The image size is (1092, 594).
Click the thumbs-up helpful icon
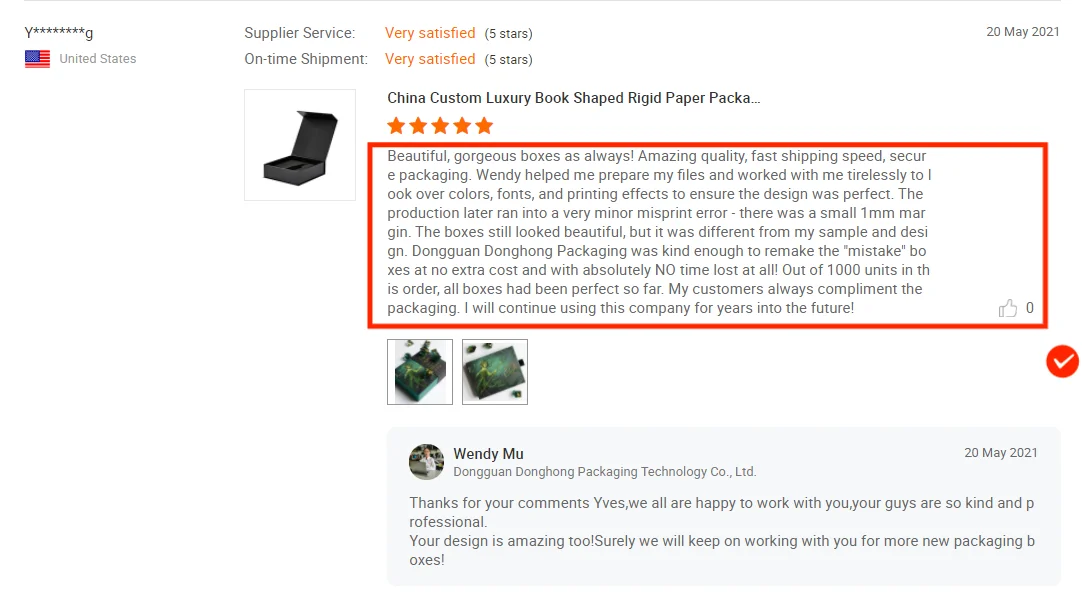click(x=1007, y=308)
